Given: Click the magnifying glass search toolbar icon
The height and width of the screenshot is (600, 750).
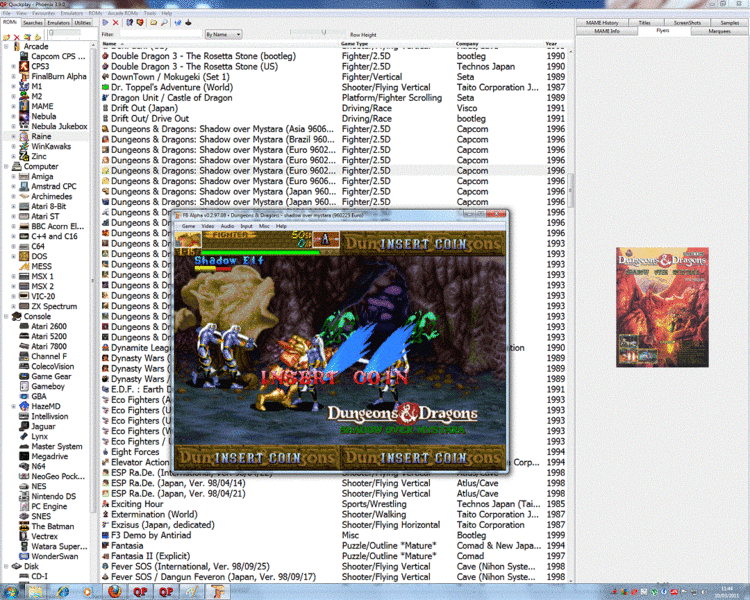Looking at the screenshot, I should (164, 22).
